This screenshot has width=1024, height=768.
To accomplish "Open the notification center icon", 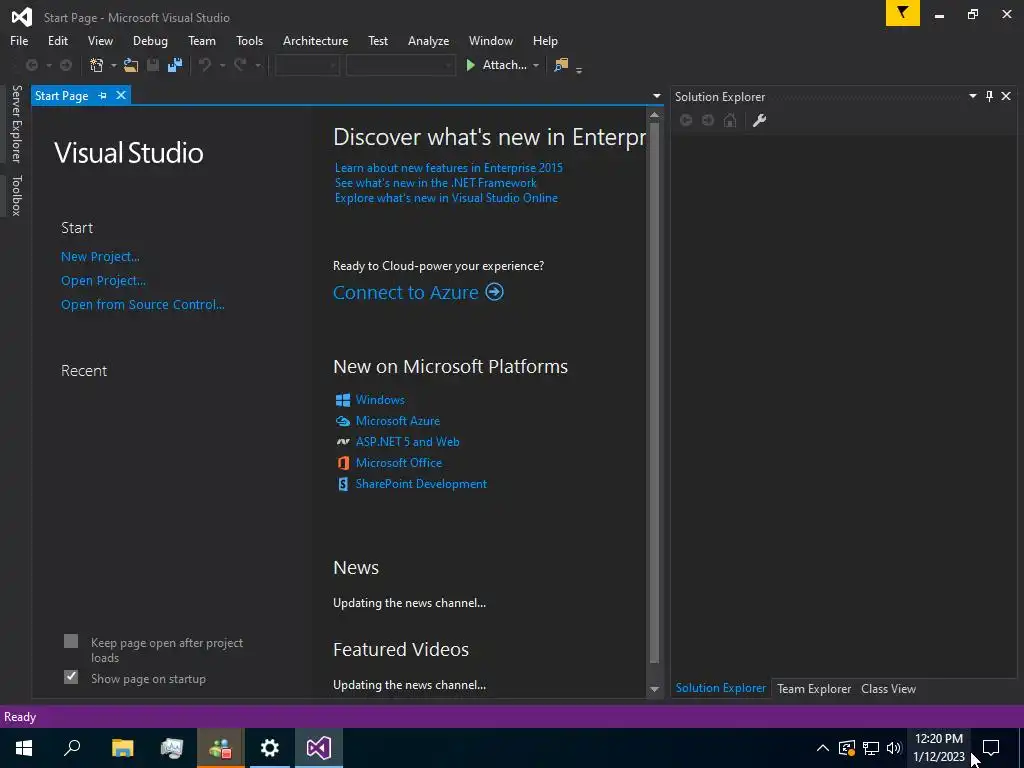I will tap(991, 748).
